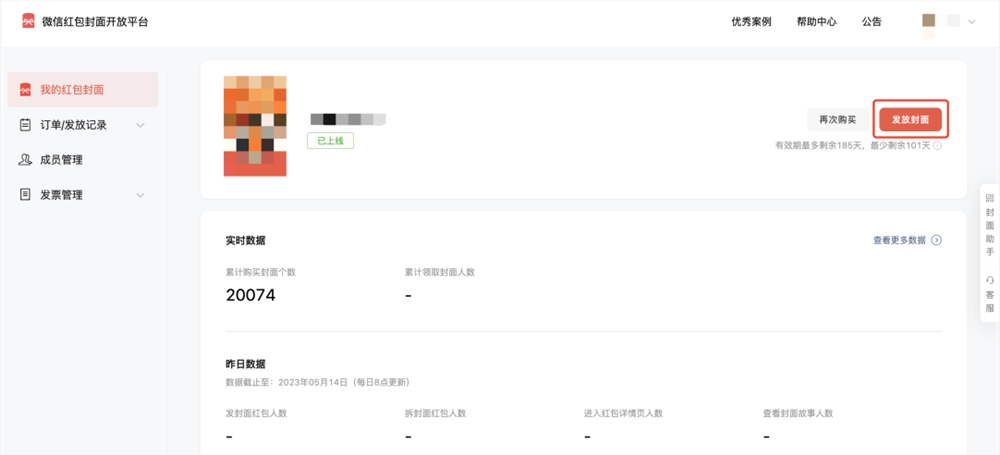The height and width of the screenshot is (455, 1000).
Task: Click the user avatar in the header
Action: pos(929,21)
